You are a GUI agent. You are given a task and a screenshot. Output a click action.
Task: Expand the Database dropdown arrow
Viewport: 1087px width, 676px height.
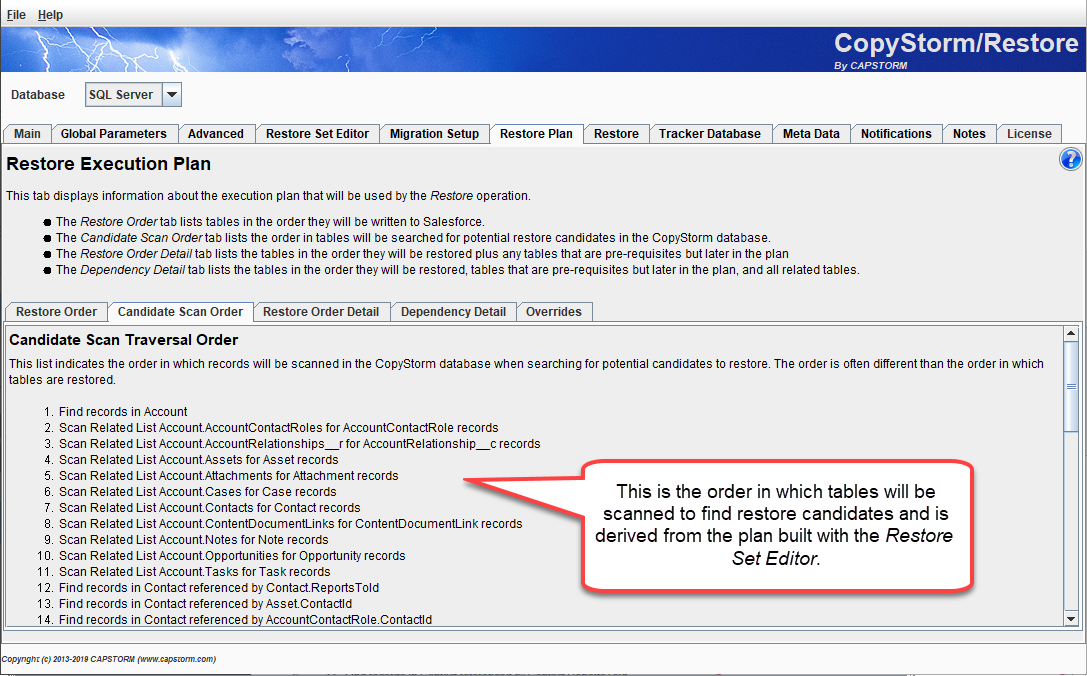(171, 94)
